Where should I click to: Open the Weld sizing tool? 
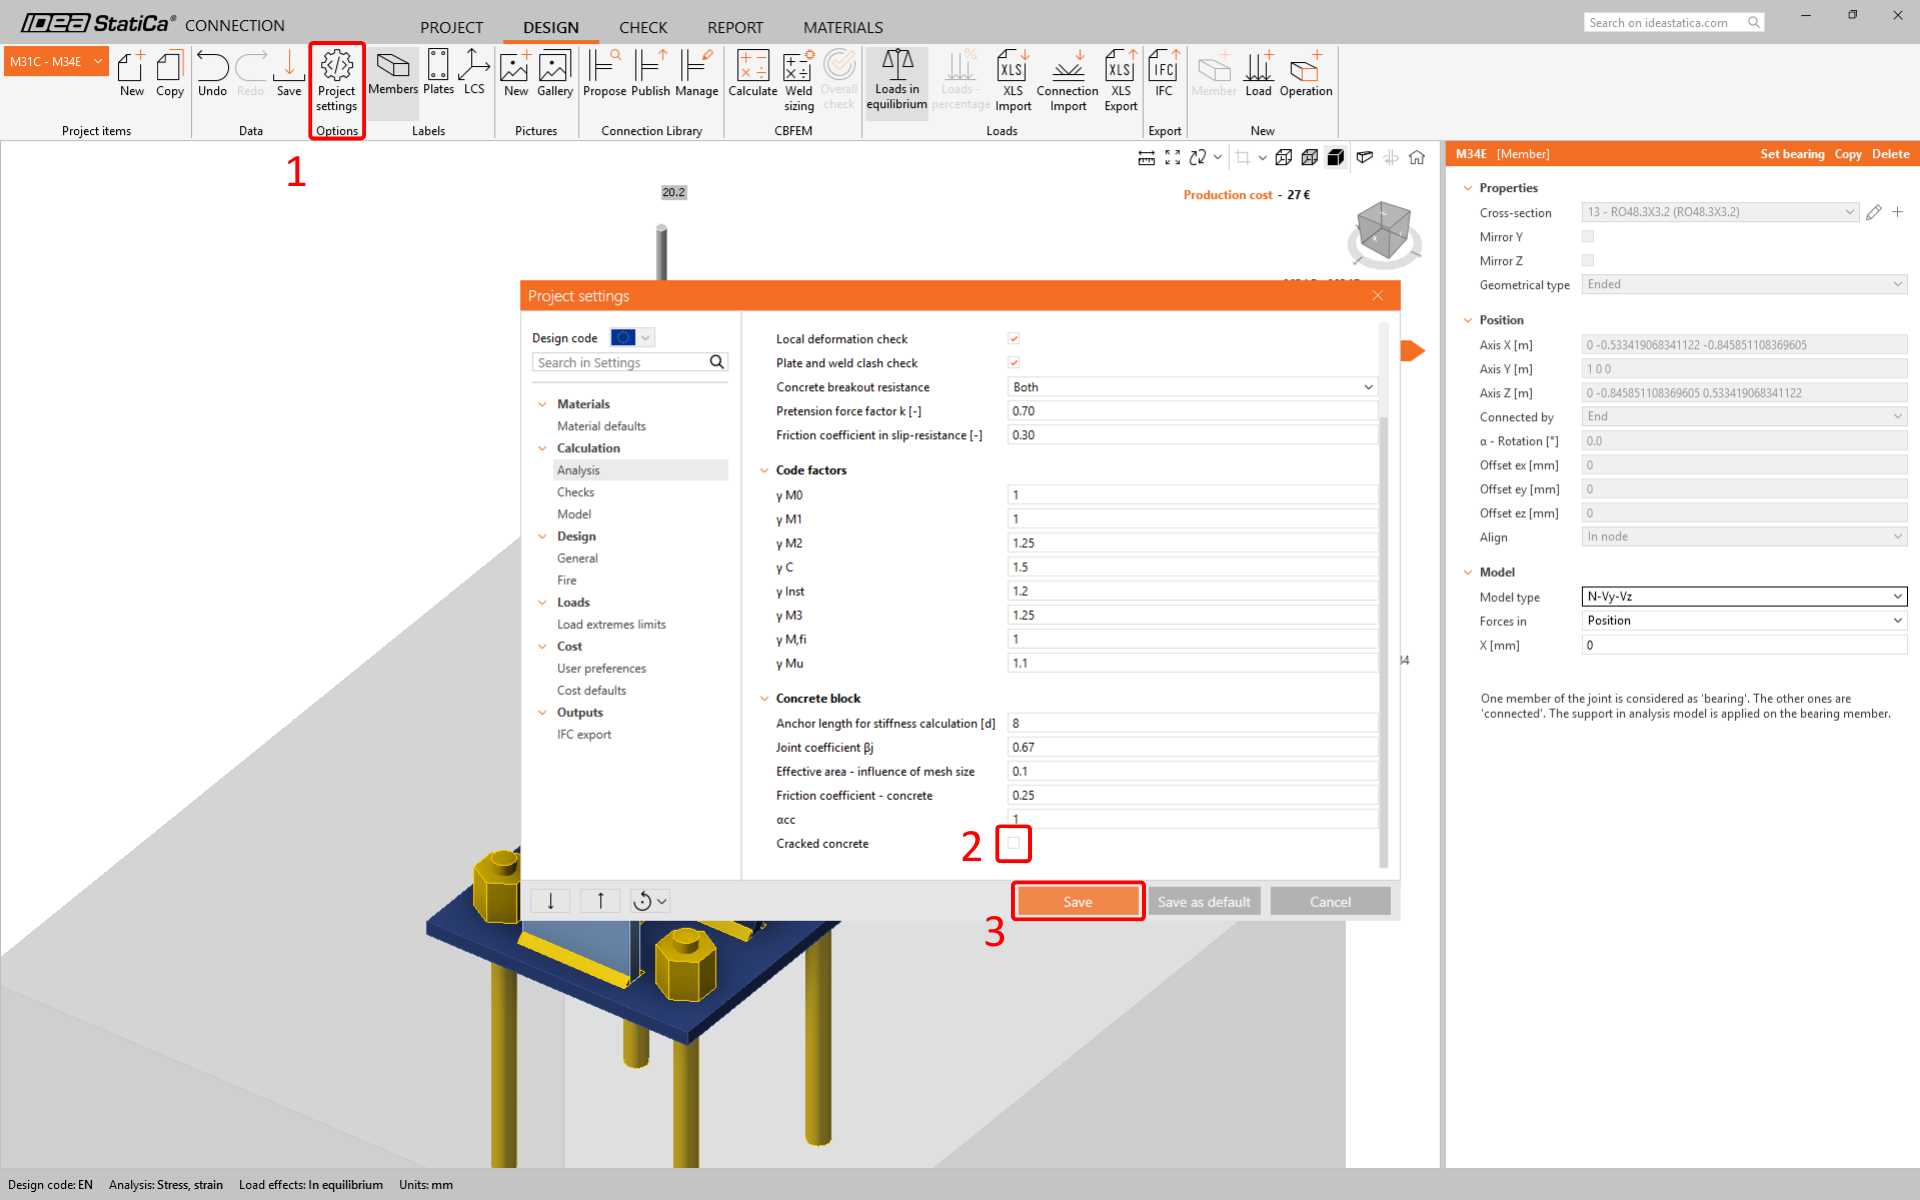pos(798,80)
